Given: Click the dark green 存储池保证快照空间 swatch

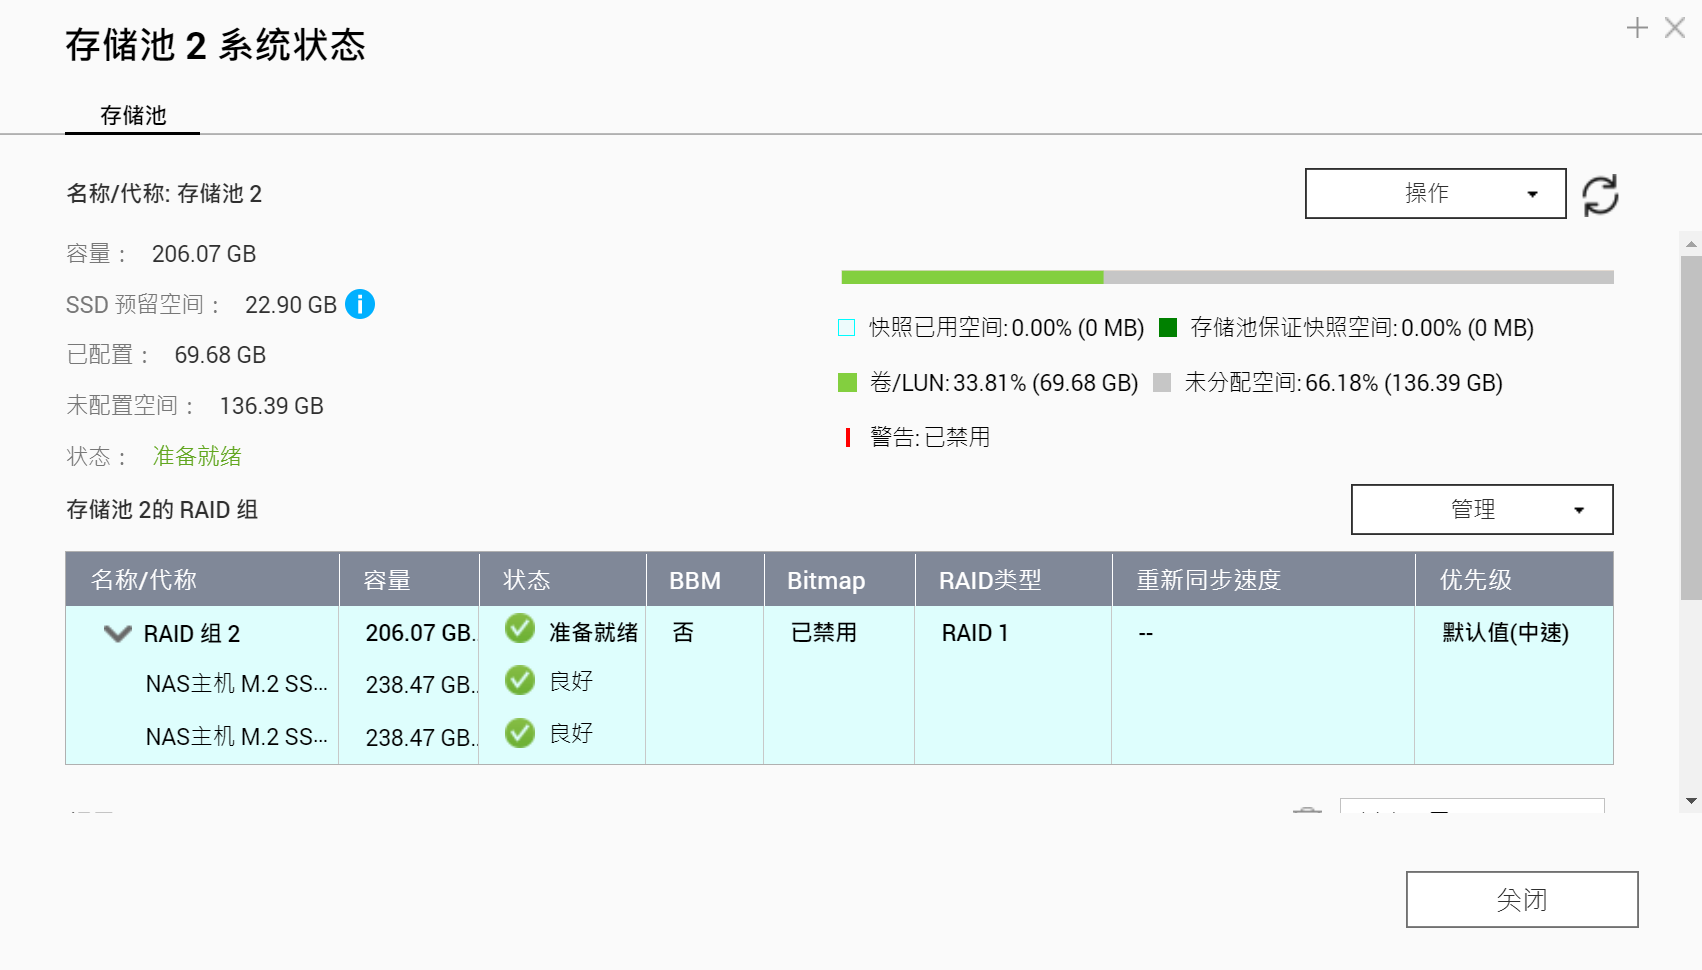Looking at the screenshot, I should pos(1168,328).
